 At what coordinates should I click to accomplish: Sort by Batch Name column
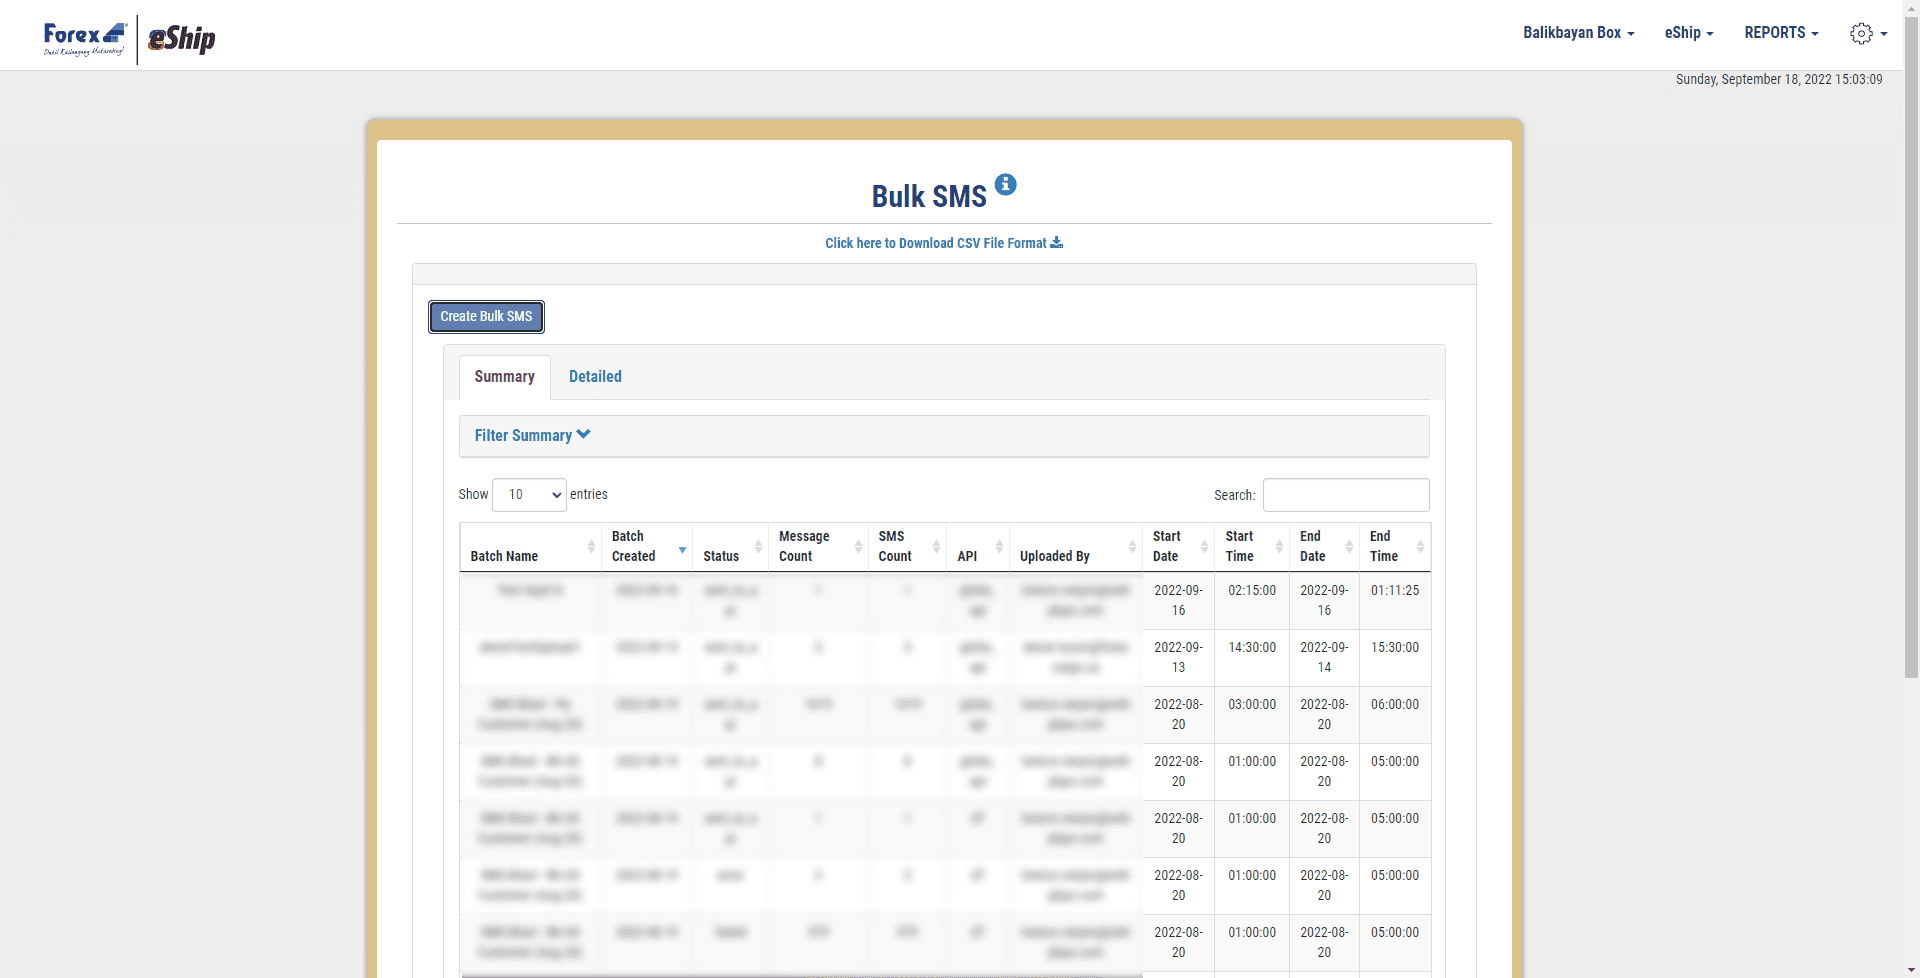tap(531, 547)
